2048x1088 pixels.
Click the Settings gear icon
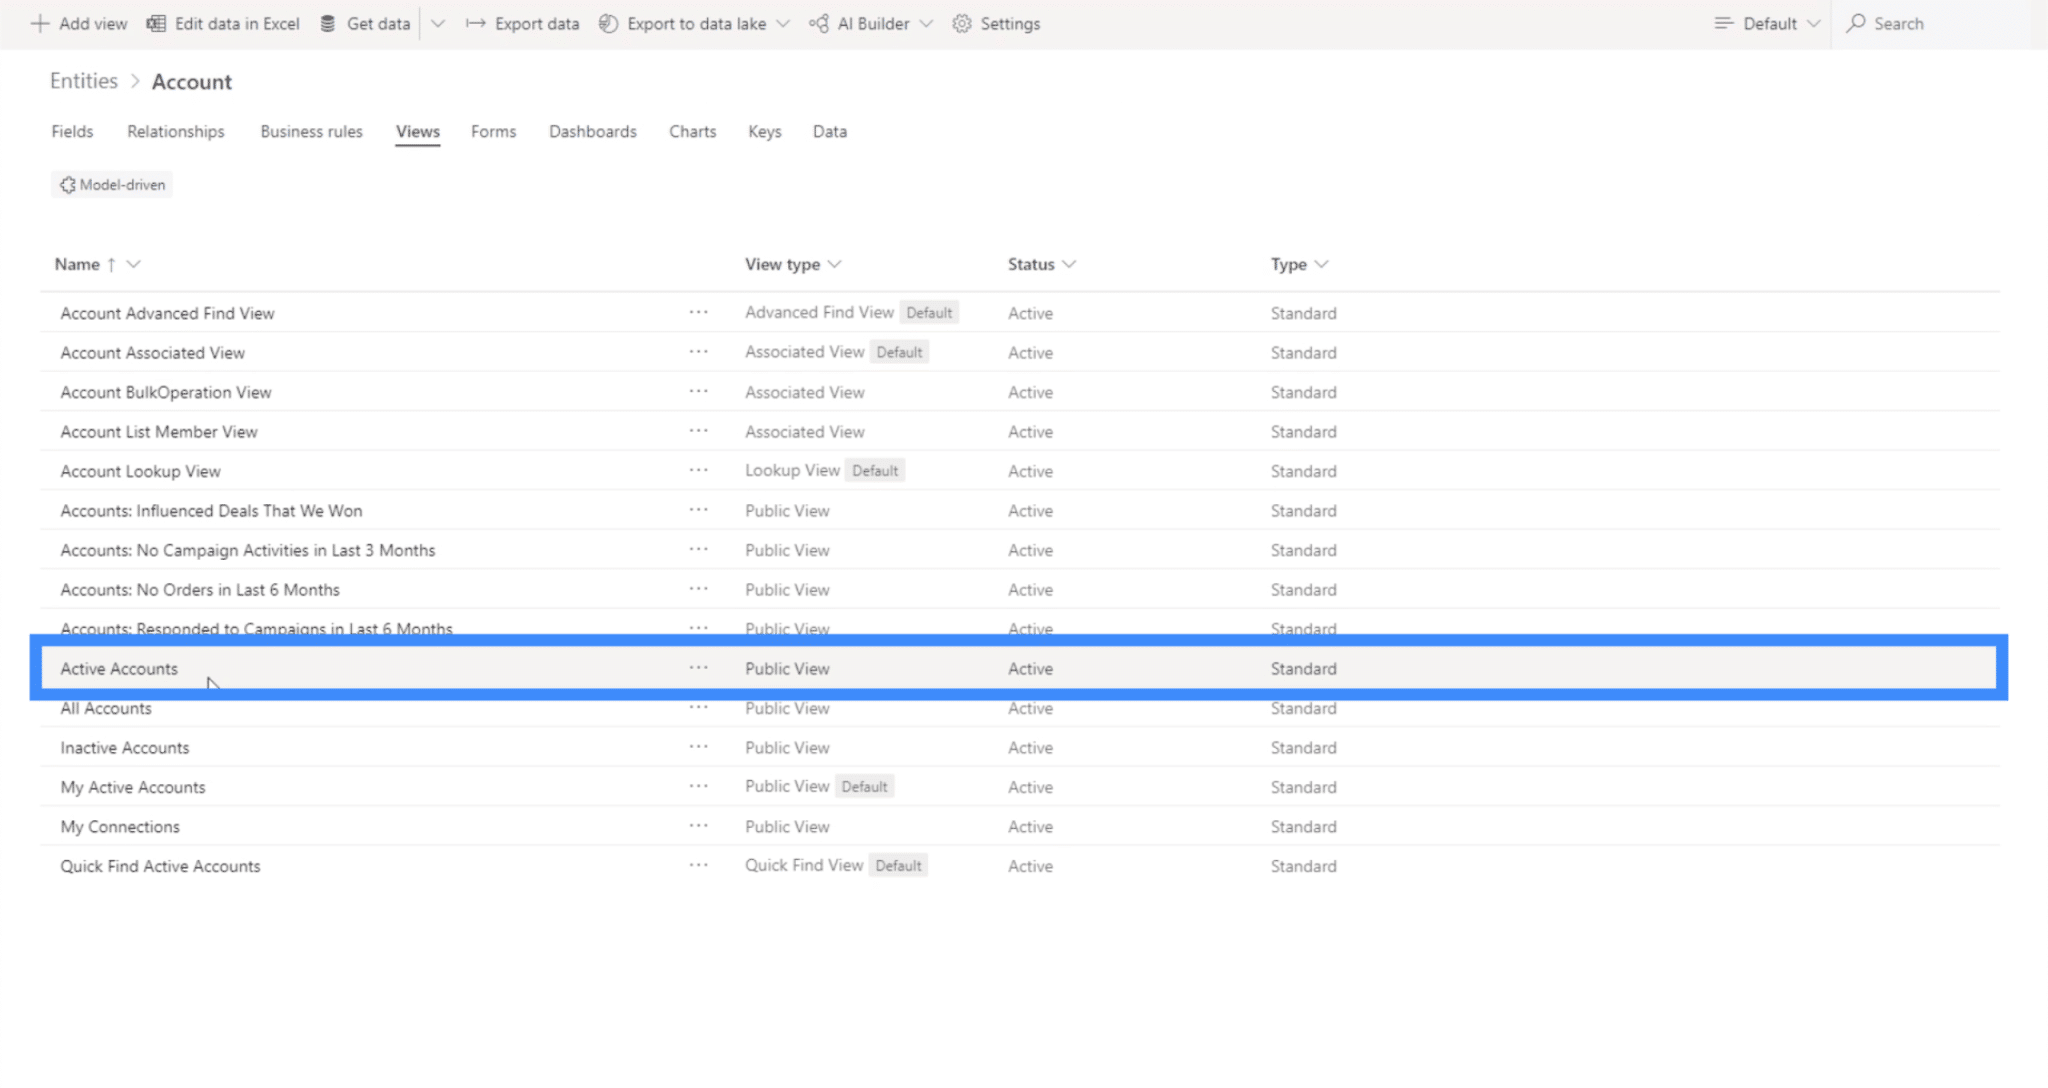pyautogui.click(x=961, y=23)
